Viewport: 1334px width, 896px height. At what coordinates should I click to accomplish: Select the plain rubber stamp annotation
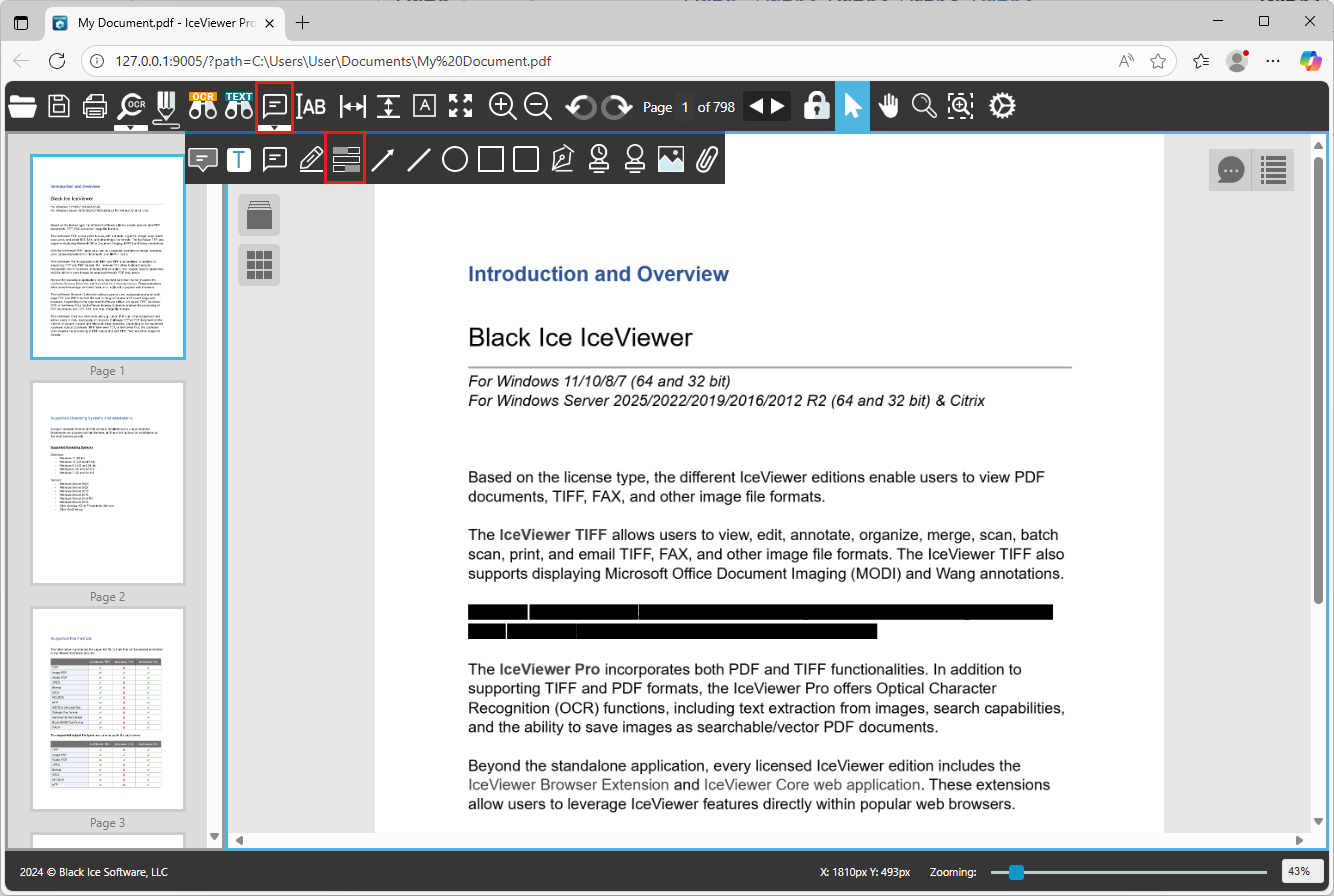point(635,159)
